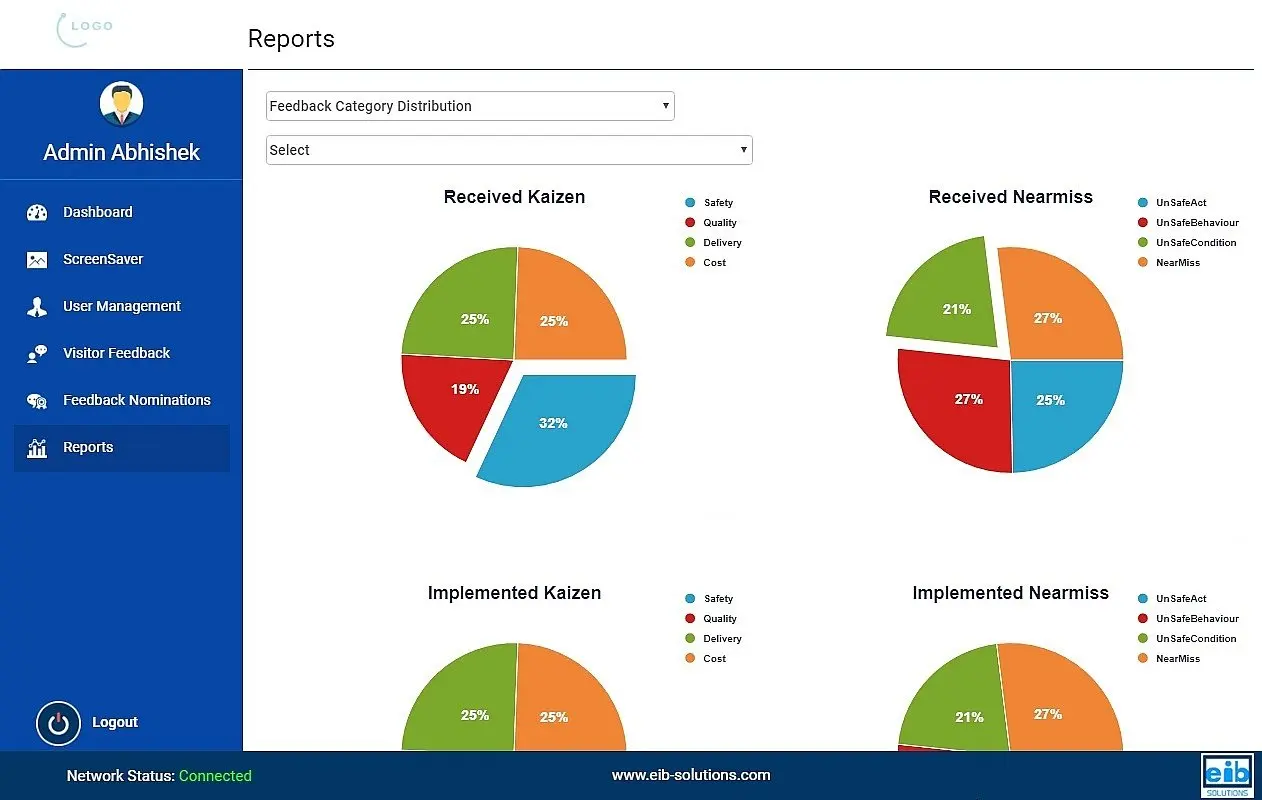Image resolution: width=1262 pixels, height=800 pixels.
Task: Toggle UnSafeAct legend in Implemented Nearmiss
Action: coord(1172,599)
